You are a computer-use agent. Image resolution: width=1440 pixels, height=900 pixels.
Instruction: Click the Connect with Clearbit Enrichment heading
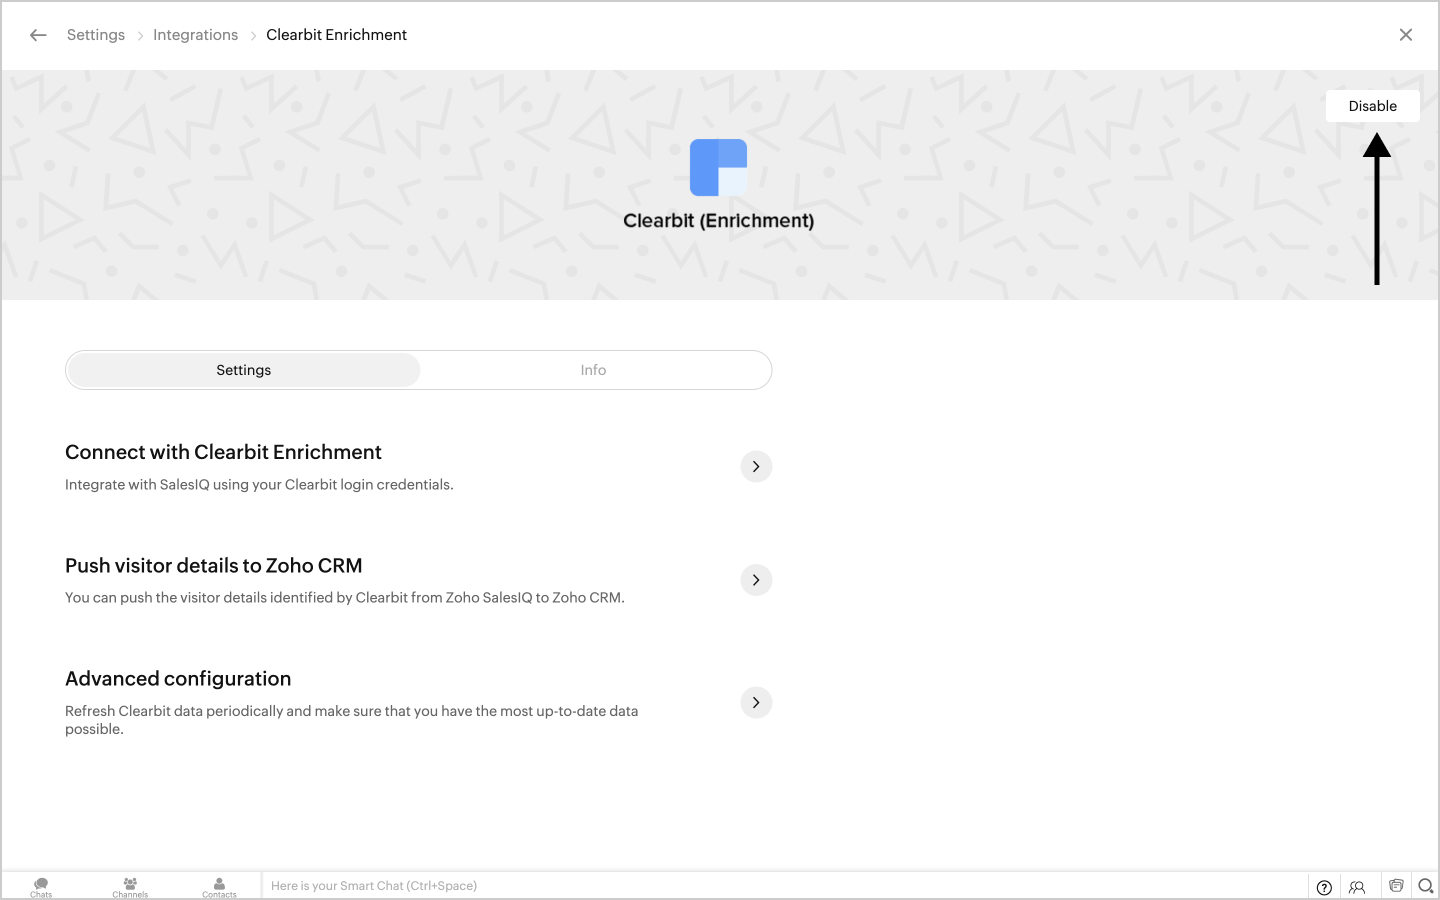(x=223, y=452)
